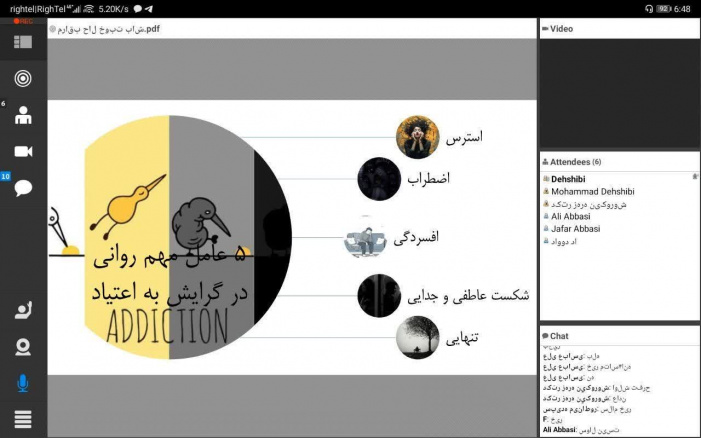Viewport: 701px width, 438px height.
Task: Click the anxiety (اضطراب) circular image
Action: coord(379,179)
